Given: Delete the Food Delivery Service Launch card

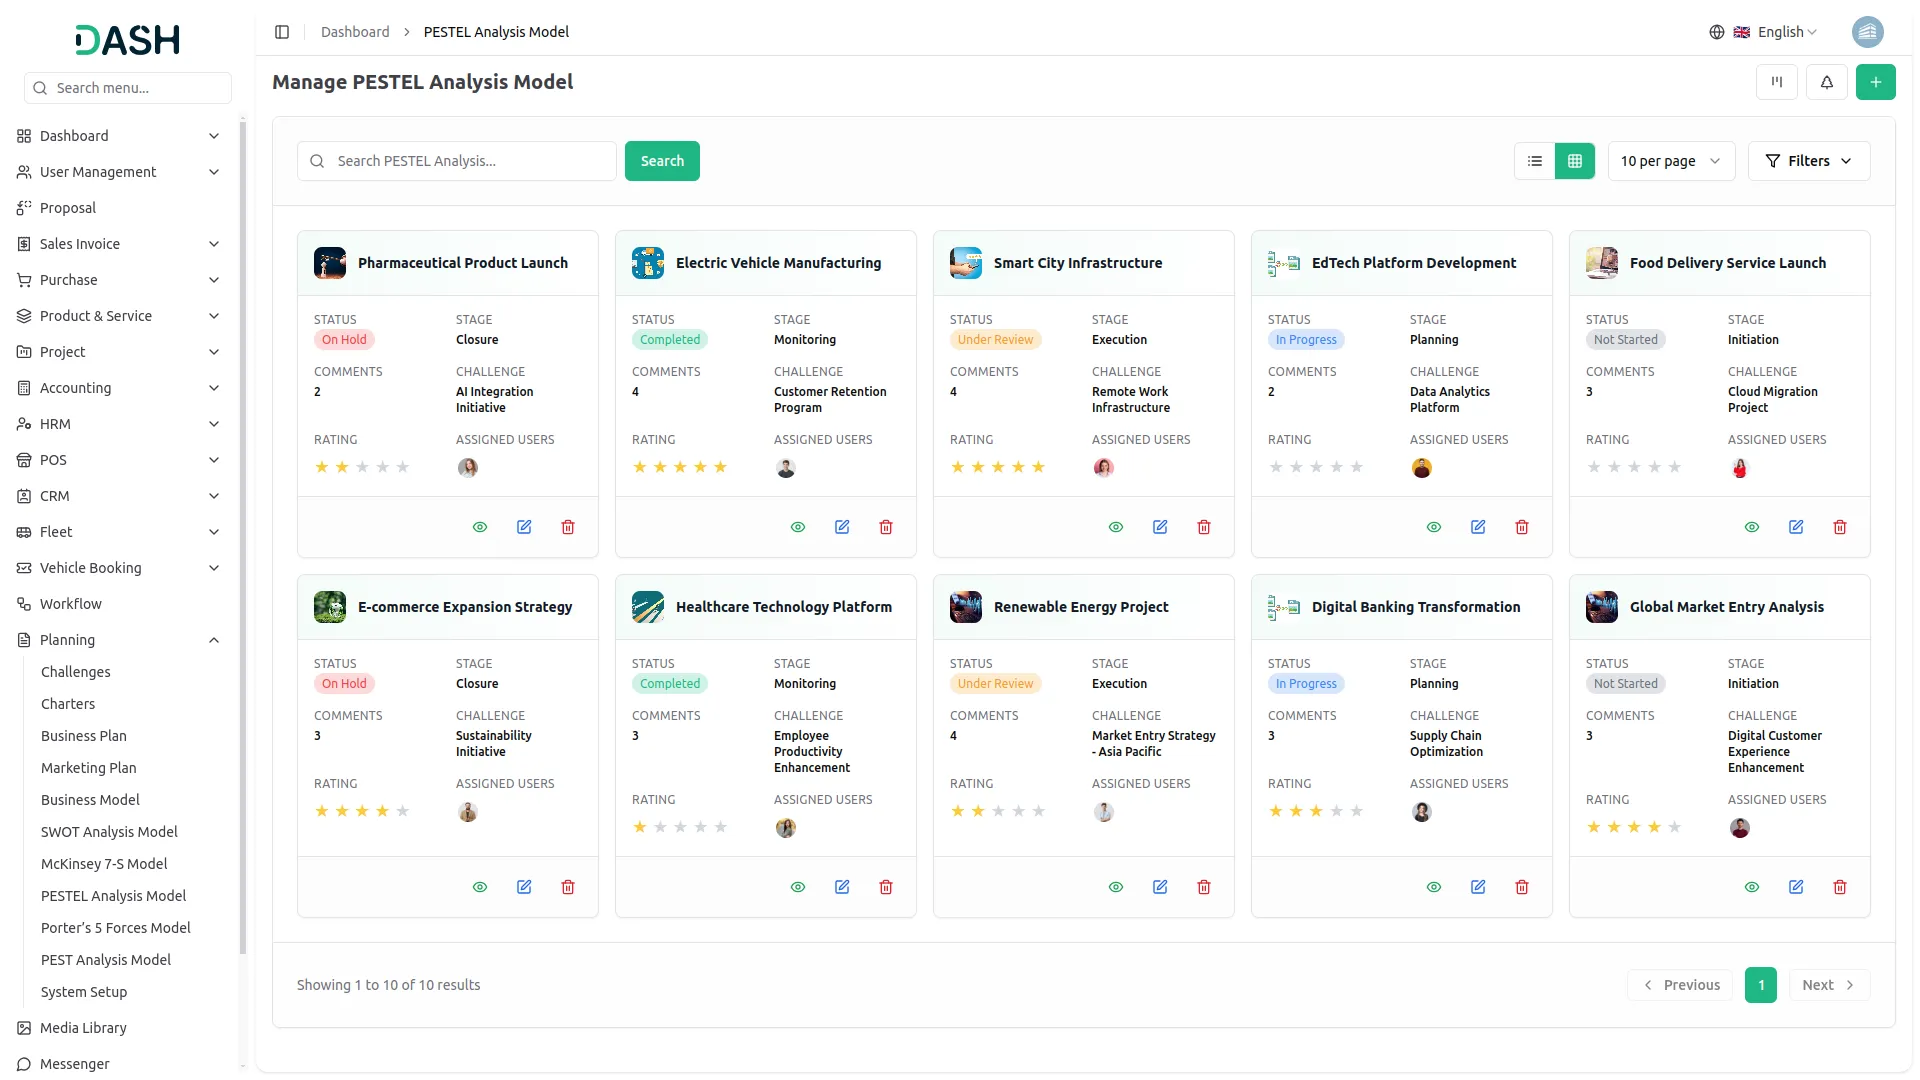Looking at the screenshot, I should point(1840,527).
